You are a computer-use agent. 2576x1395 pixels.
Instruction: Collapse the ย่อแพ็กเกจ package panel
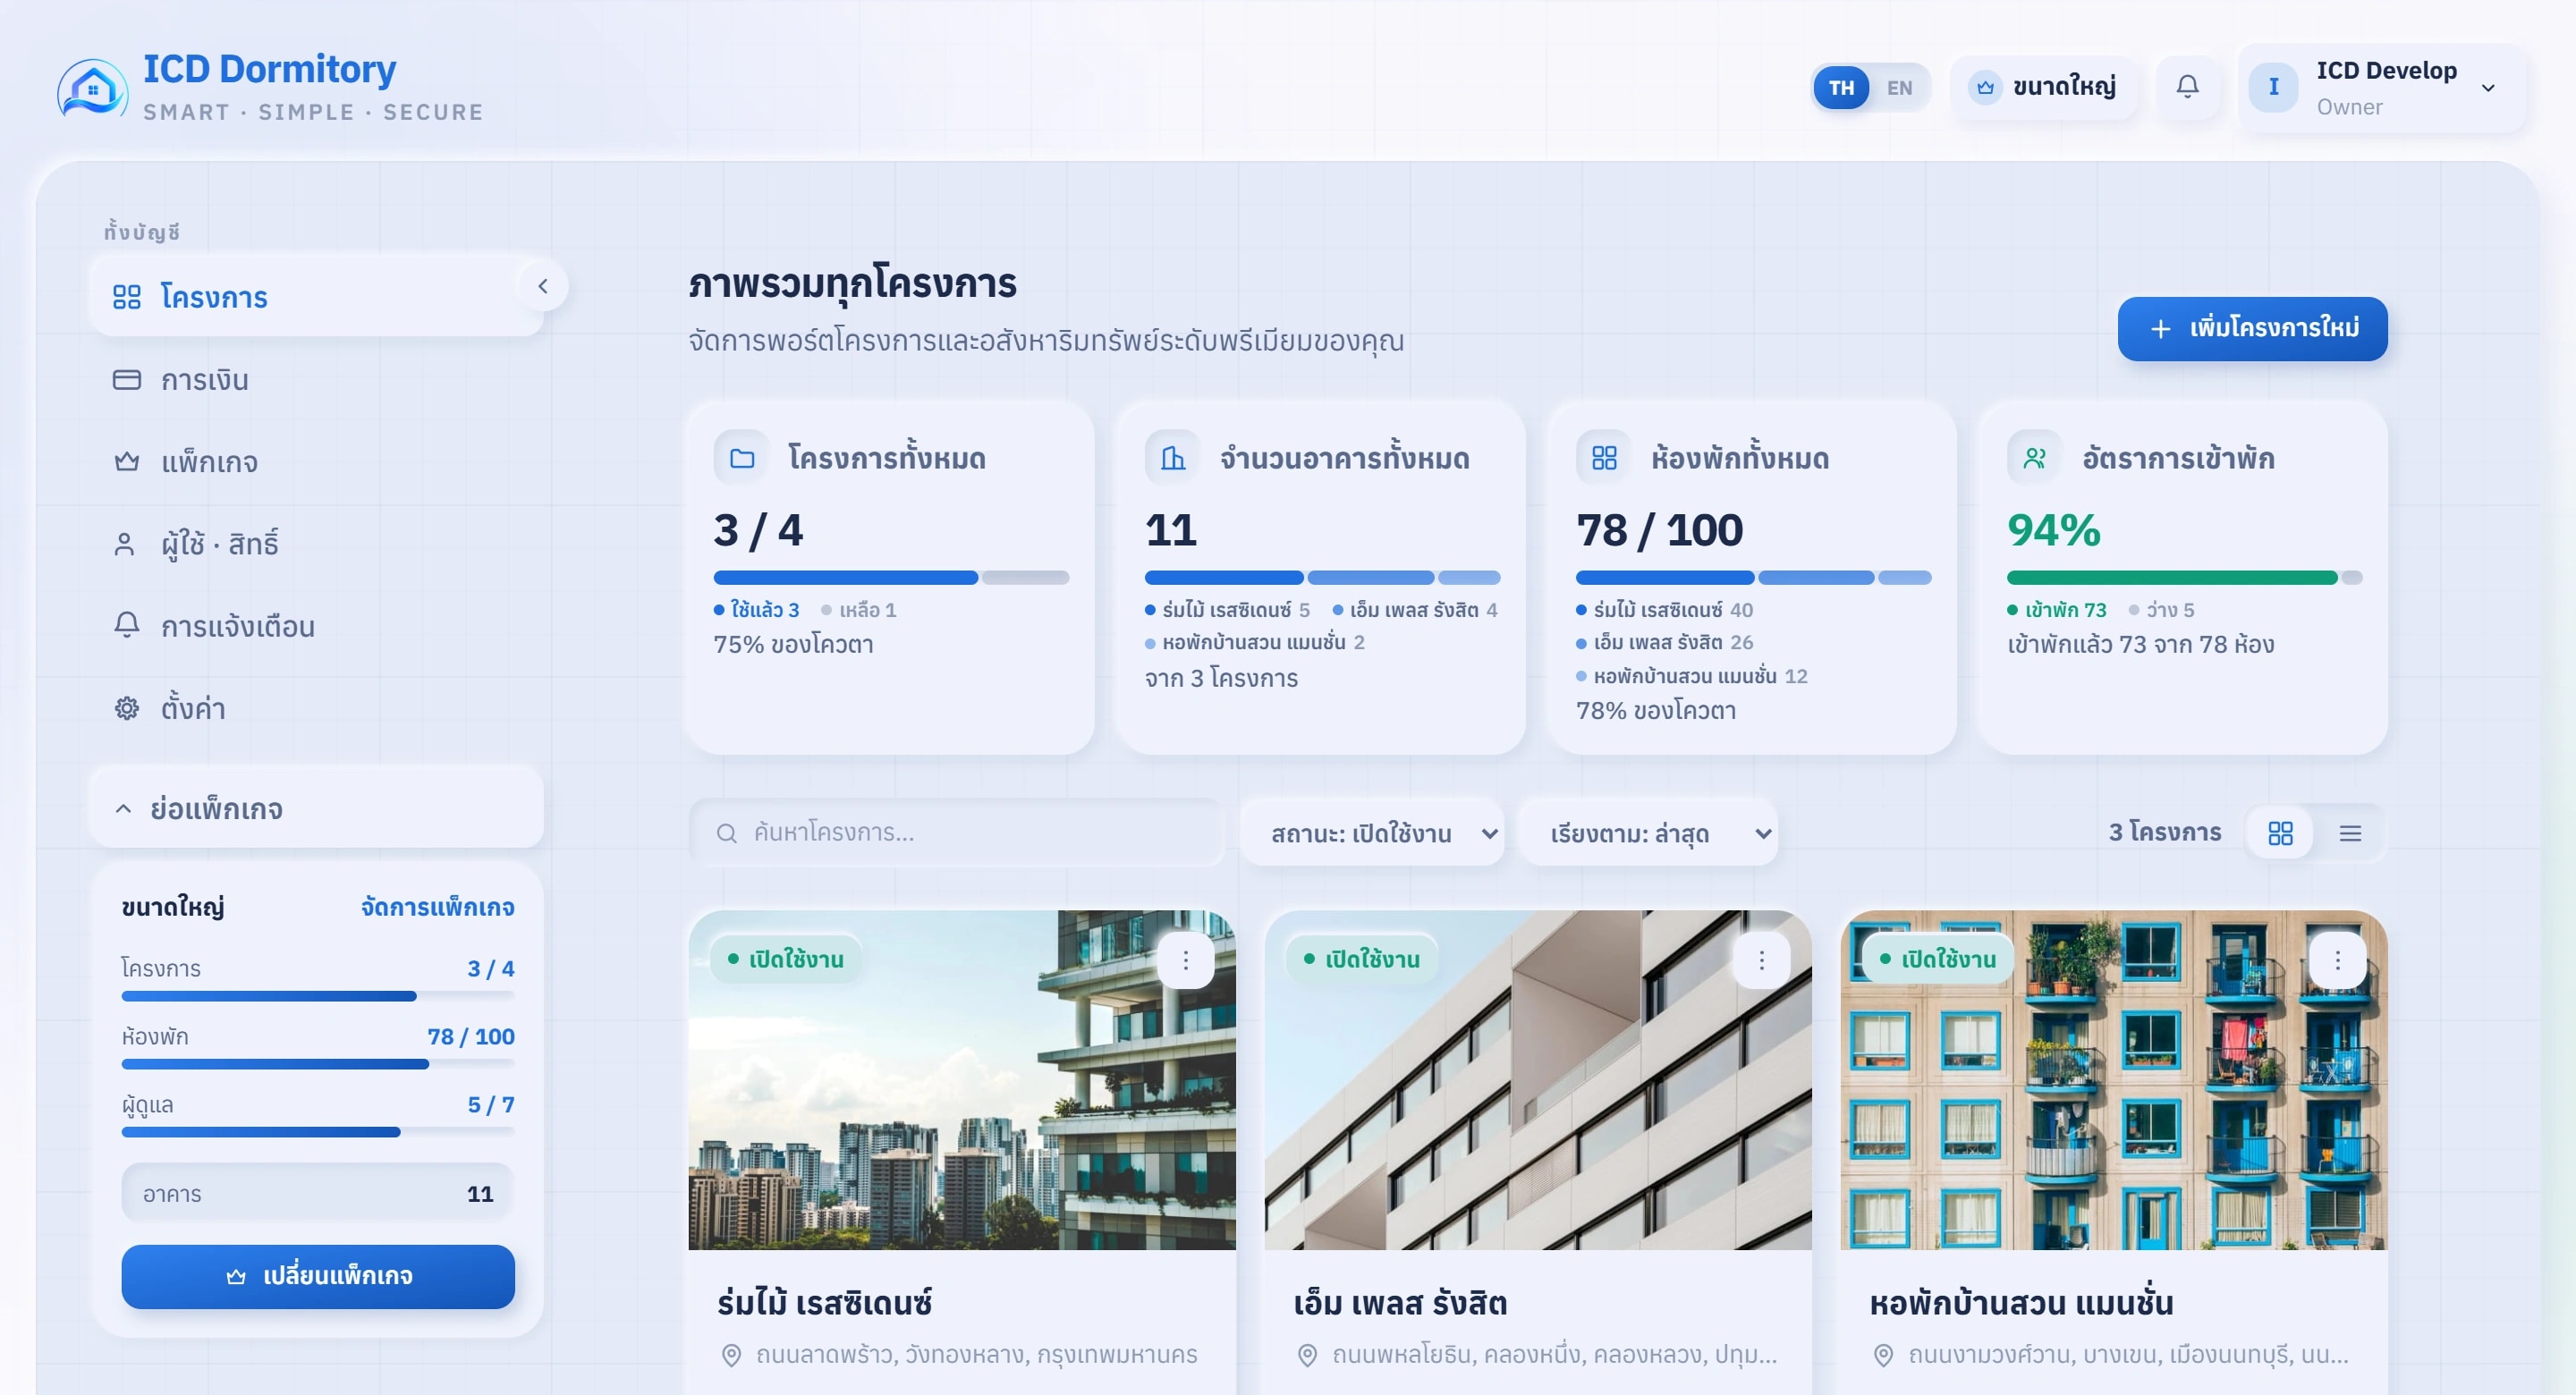tap(317, 808)
